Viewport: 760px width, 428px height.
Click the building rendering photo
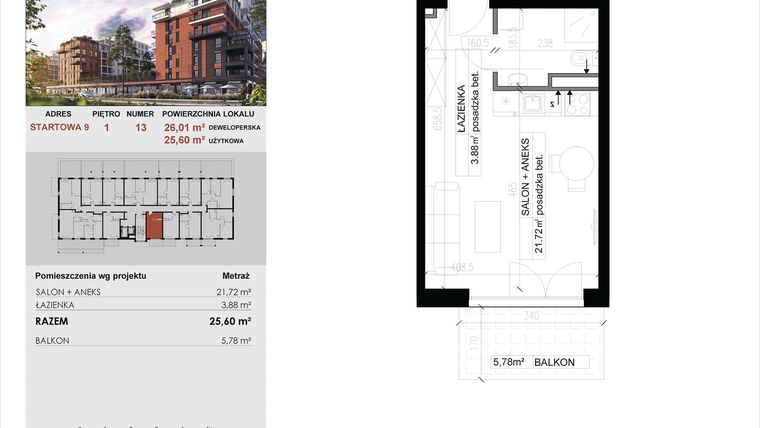pyautogui.click(x=146, y=52)
